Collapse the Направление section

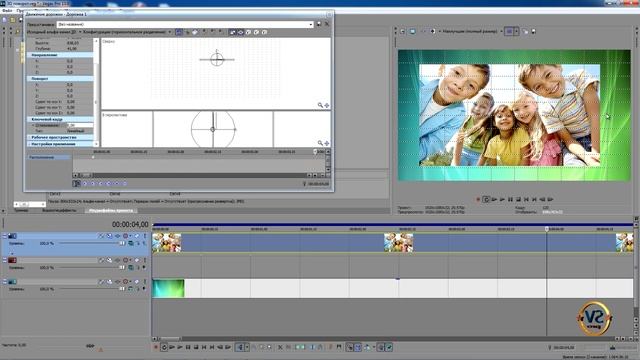click(60, 55)
